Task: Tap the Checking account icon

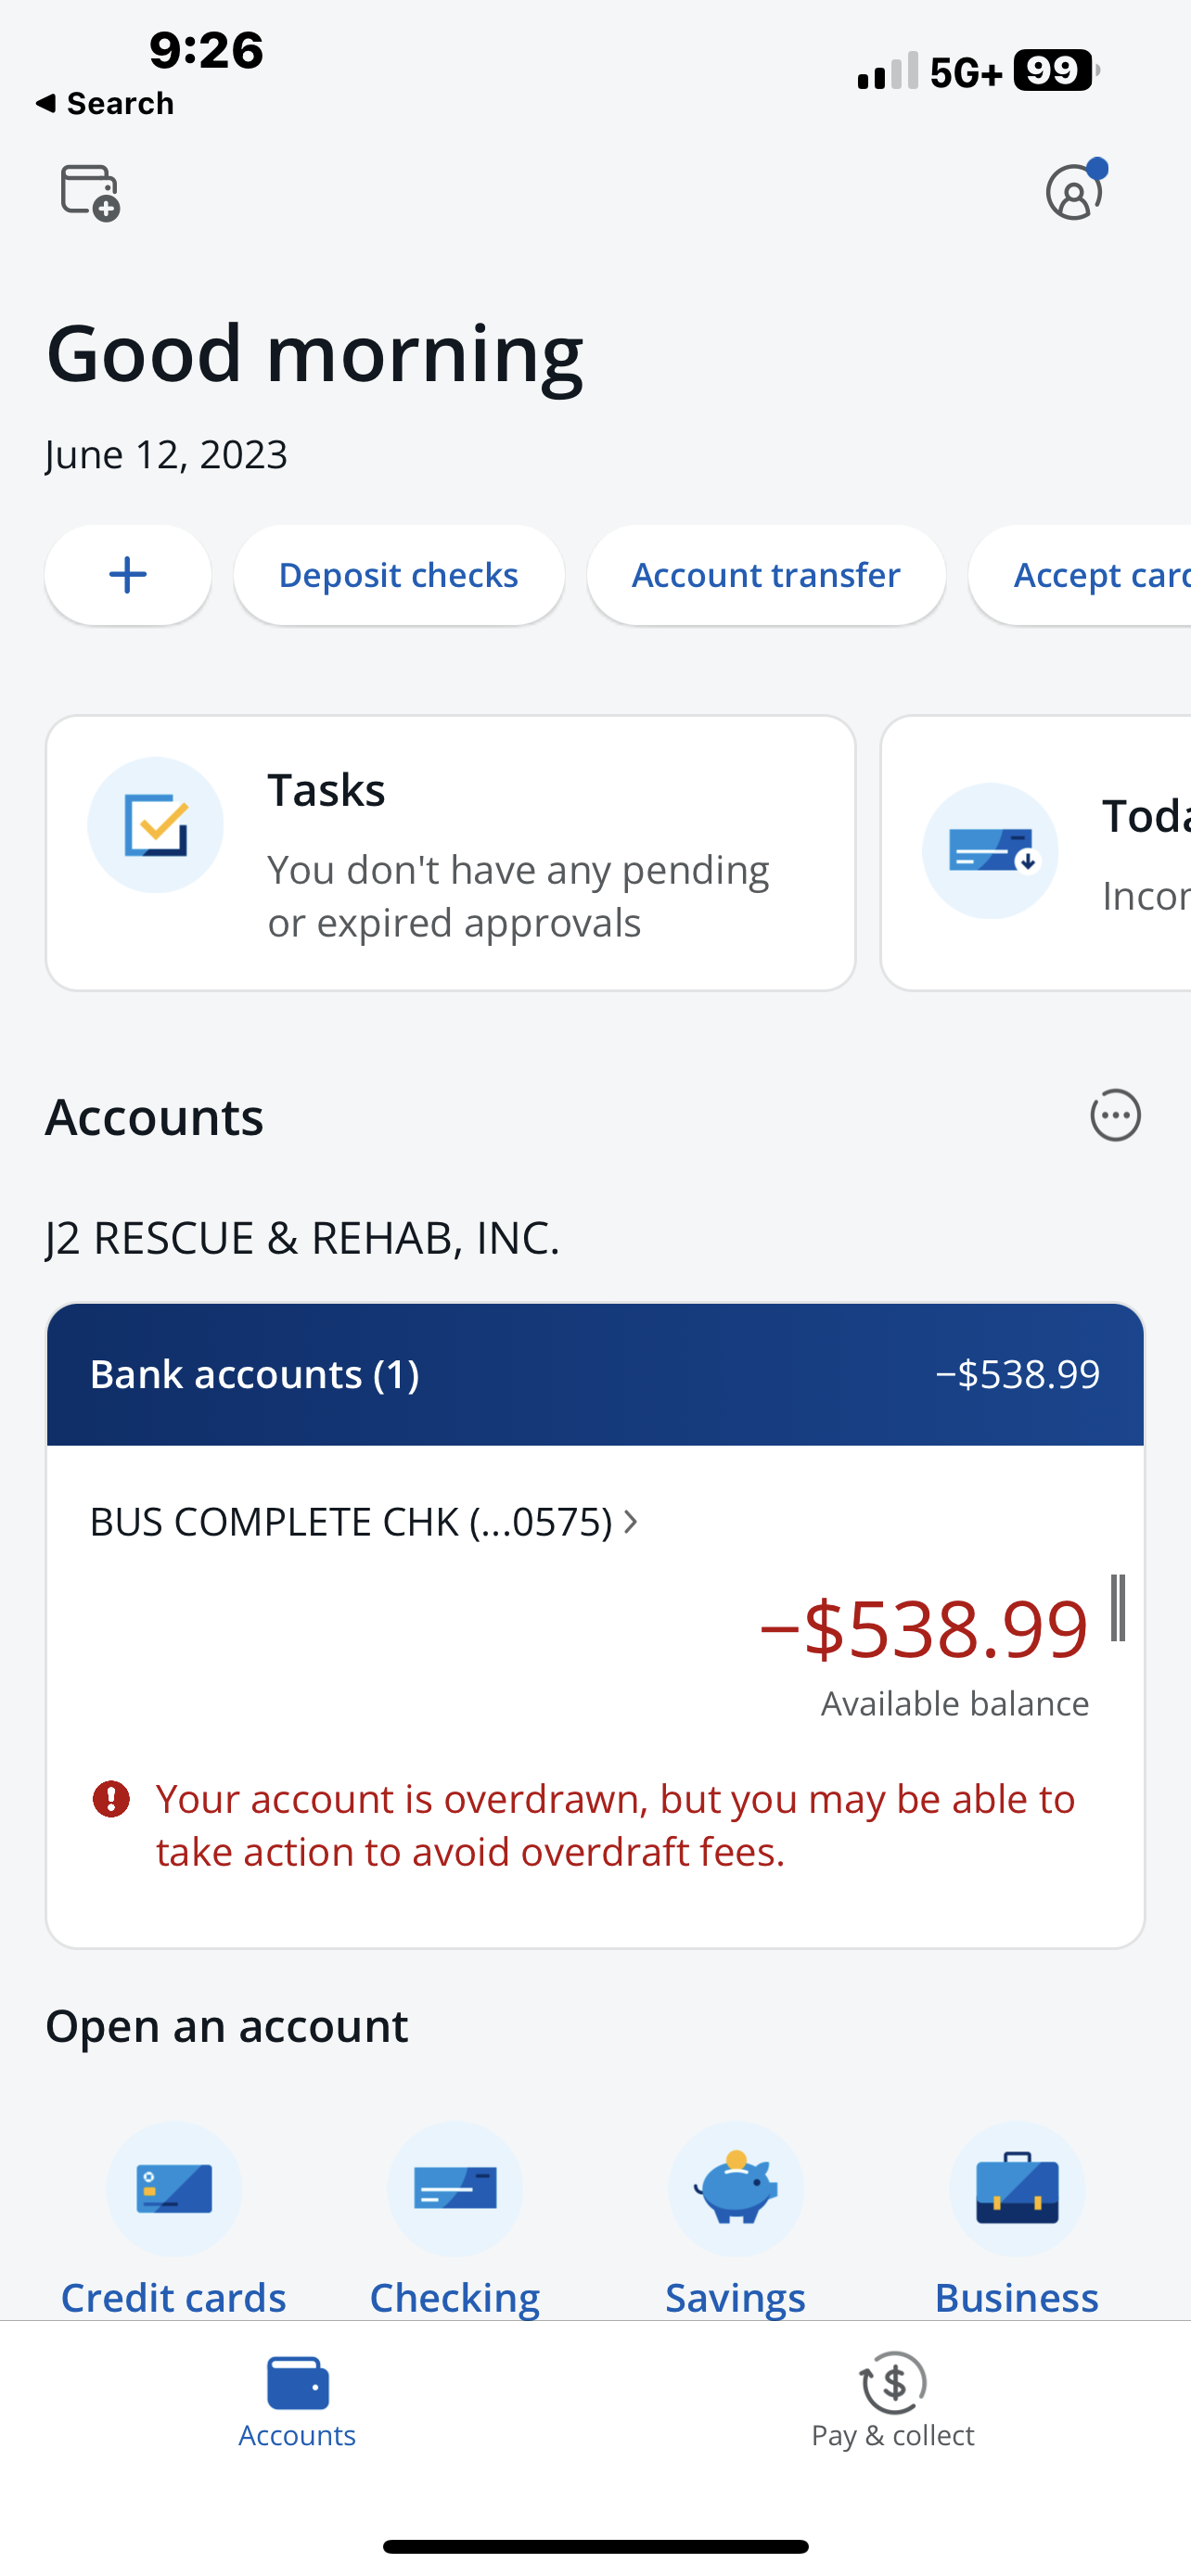Action: 455,2188
